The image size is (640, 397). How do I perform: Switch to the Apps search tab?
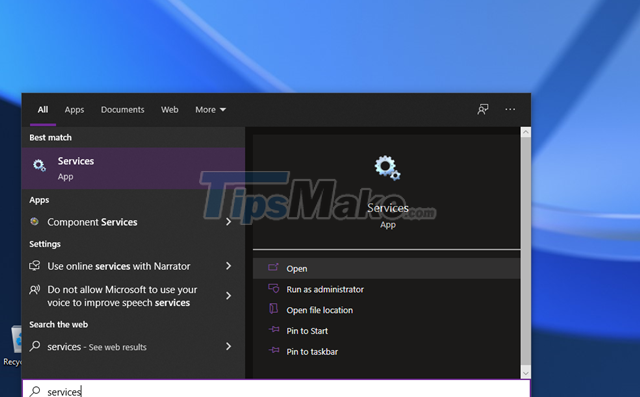click(74, 110)
